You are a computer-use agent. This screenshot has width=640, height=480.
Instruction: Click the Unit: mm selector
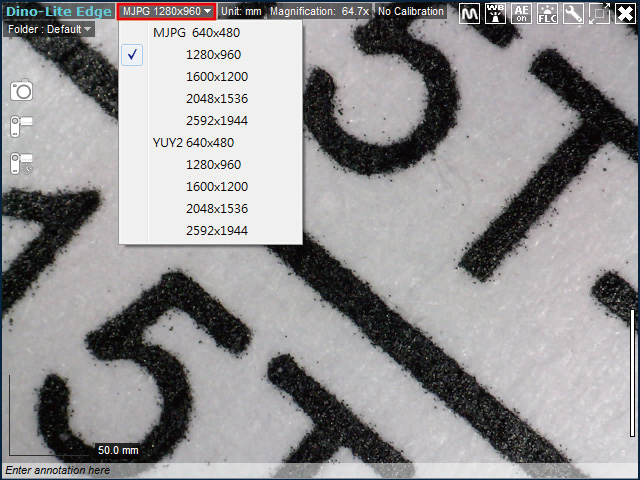241,11
